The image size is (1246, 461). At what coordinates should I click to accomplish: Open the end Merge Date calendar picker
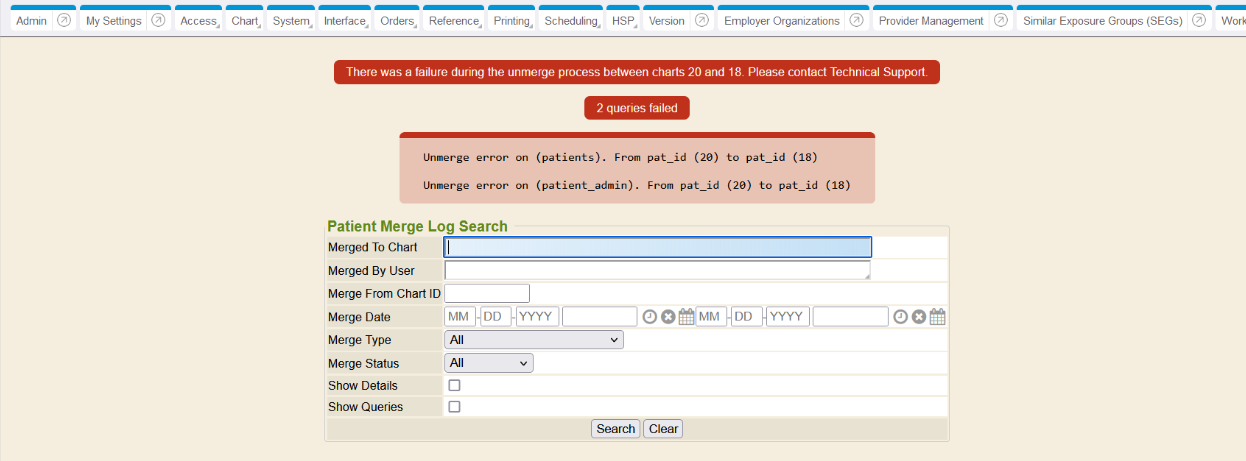point(937,317)
